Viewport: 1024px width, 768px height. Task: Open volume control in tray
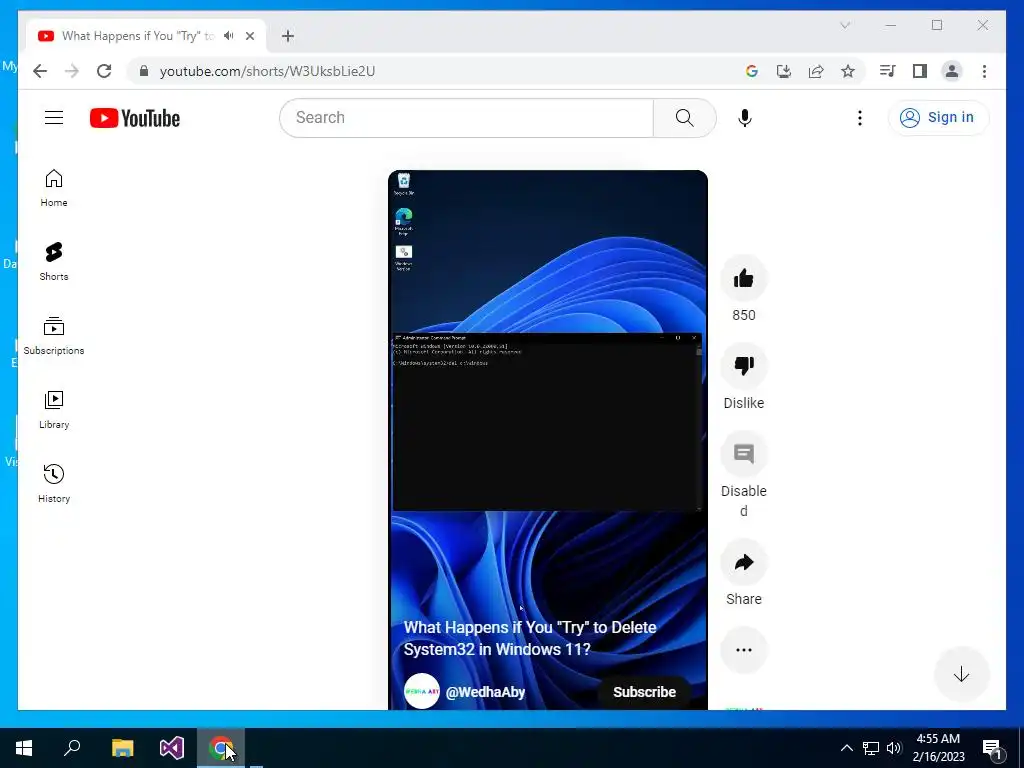click(x=894, y=748)
